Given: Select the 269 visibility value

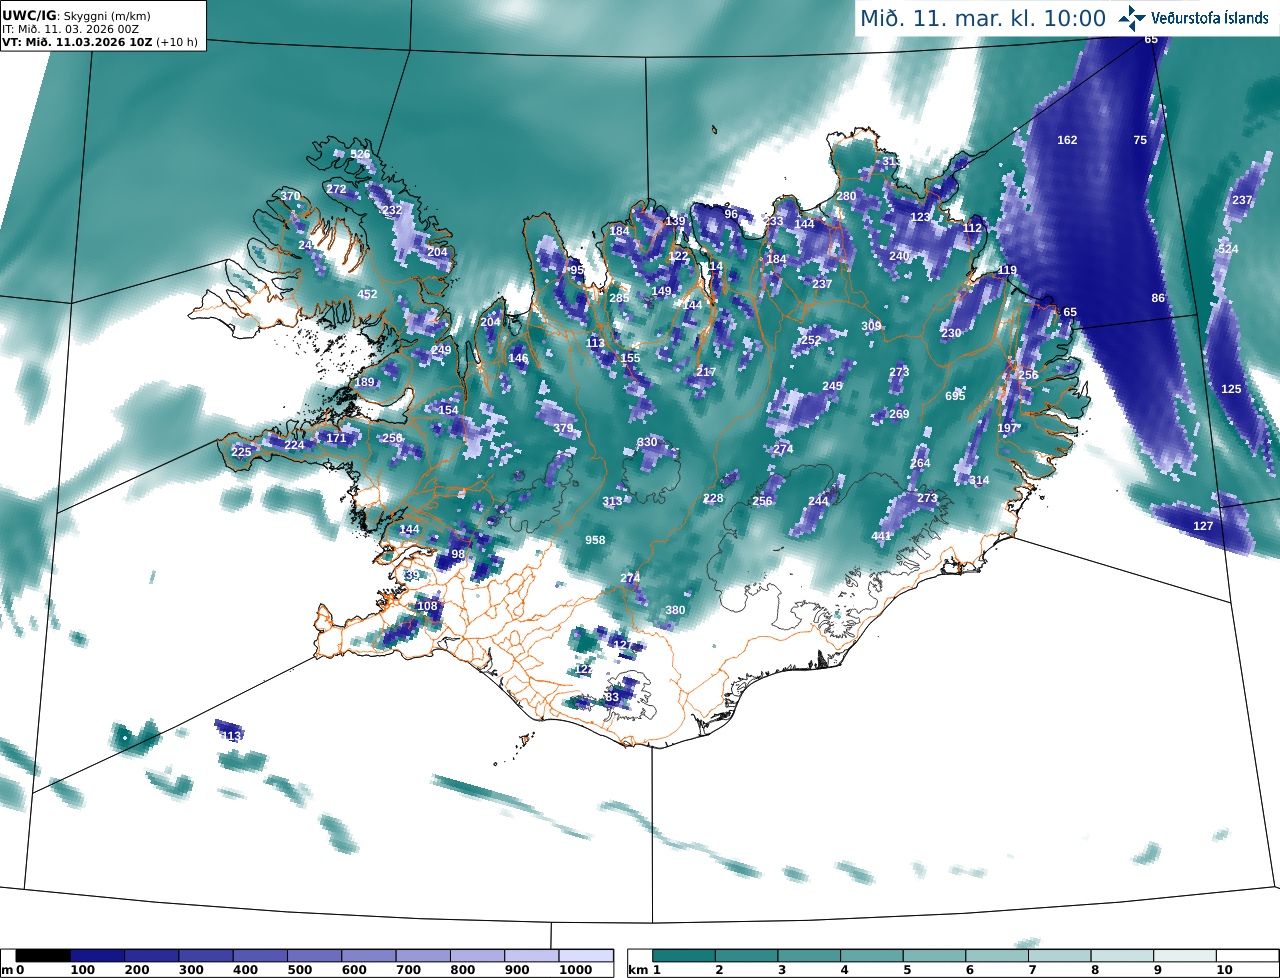Looking at the screenshot, I should pyautogui.click(x=899, y=414).
